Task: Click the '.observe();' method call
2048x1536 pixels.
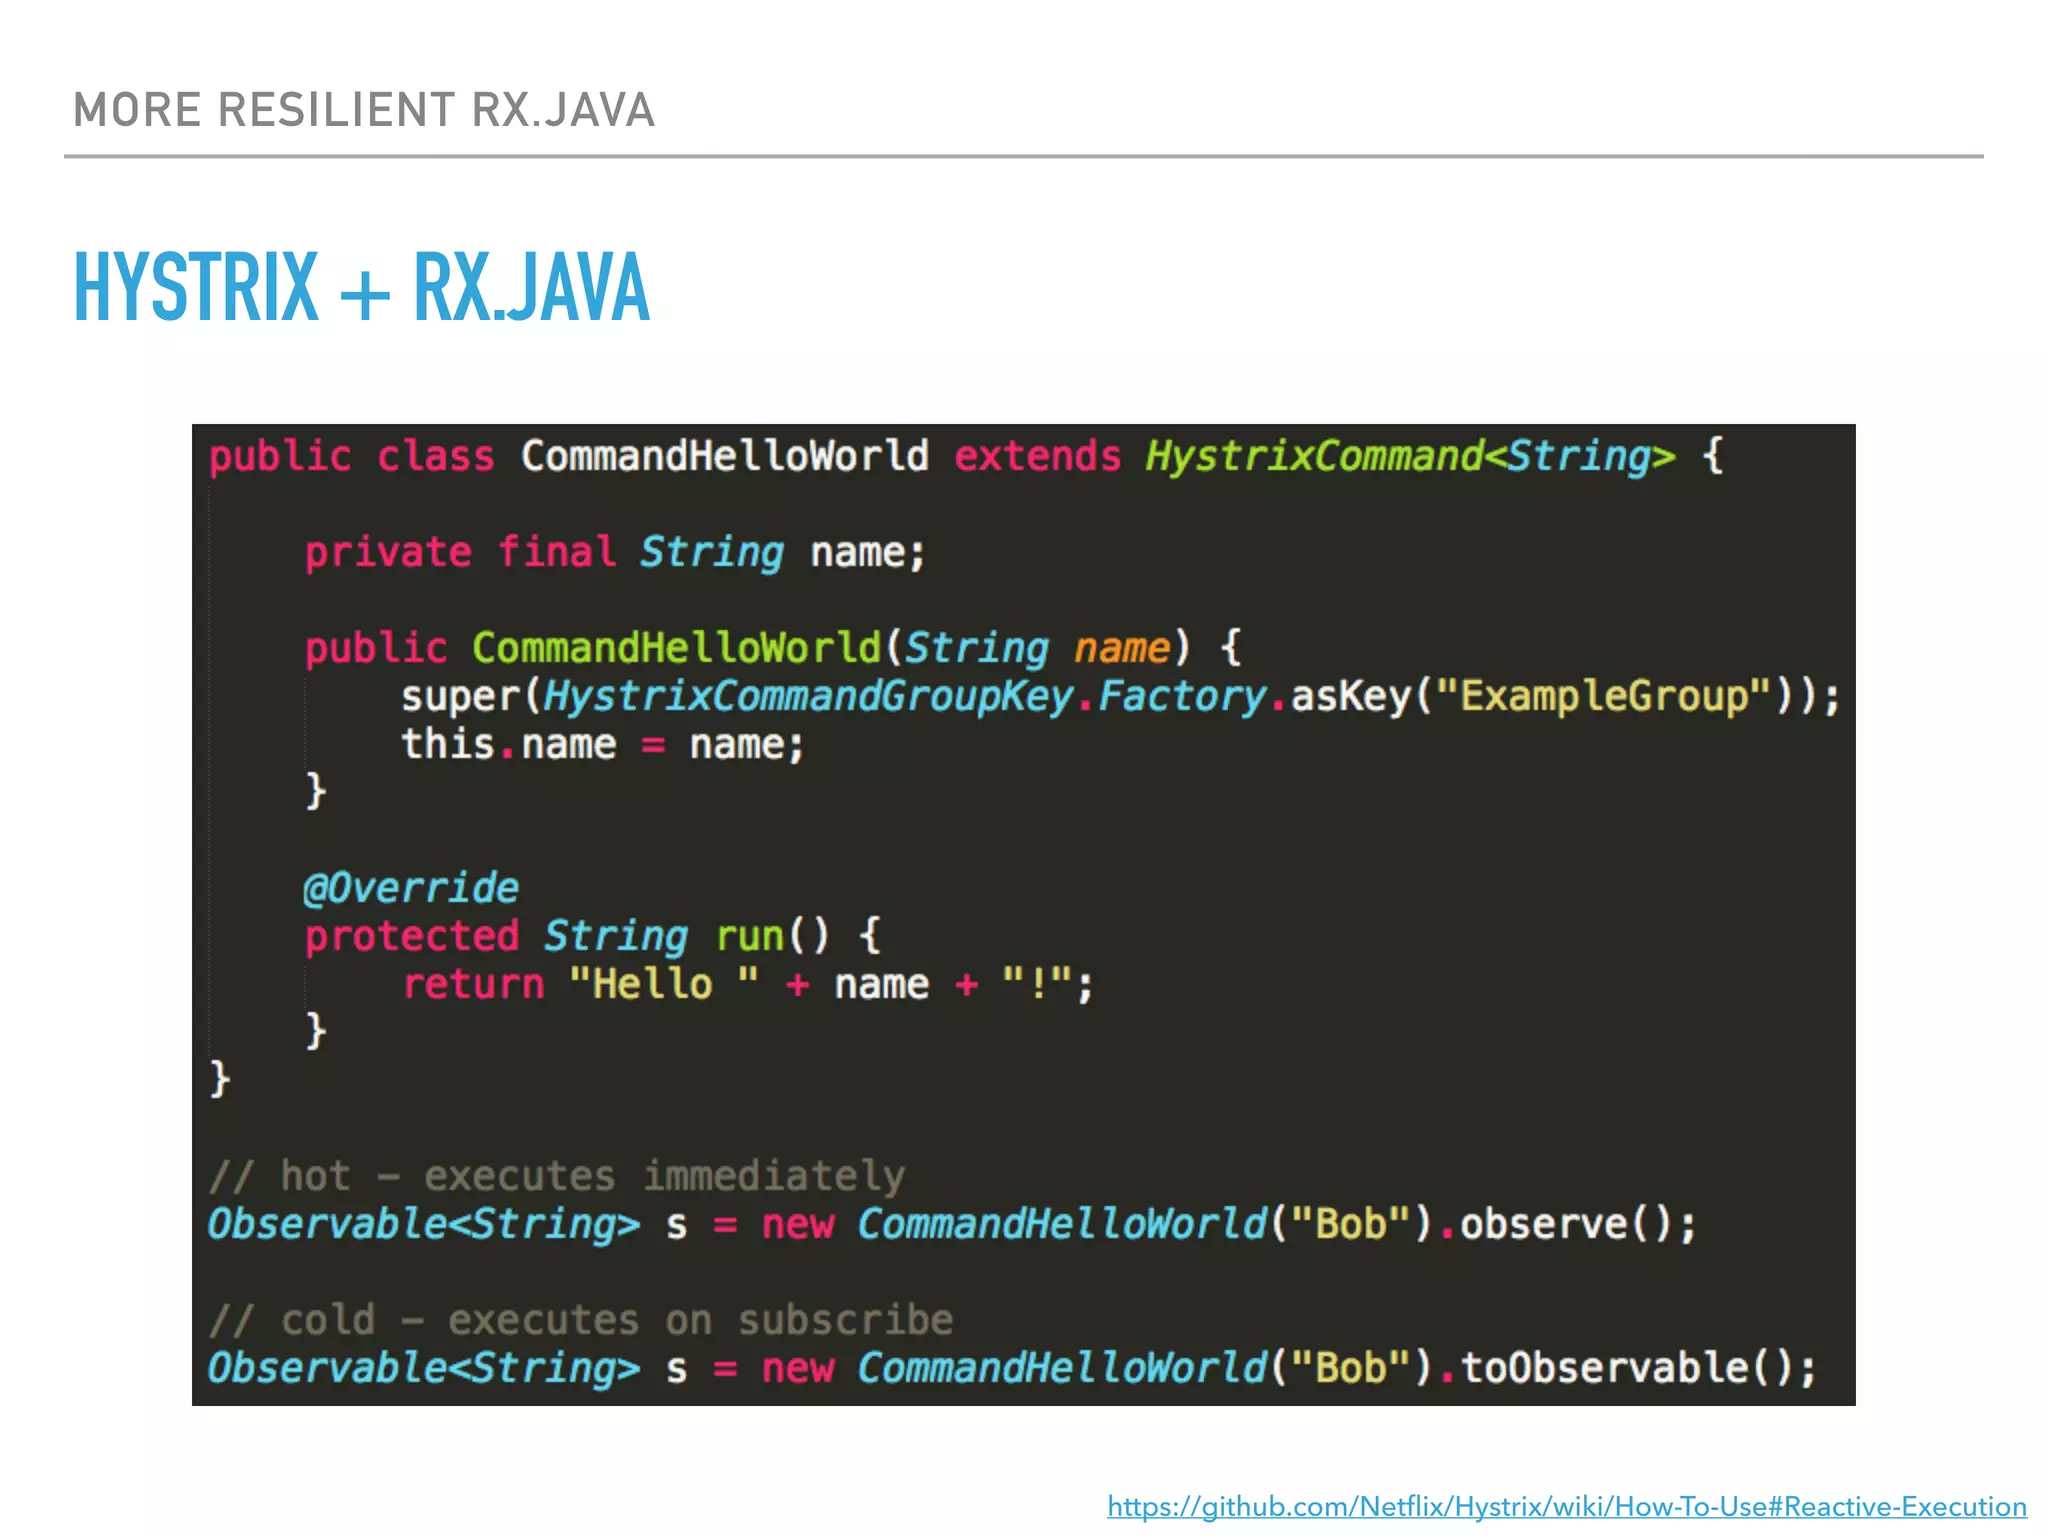Action: click(x=1568, y=1225)
